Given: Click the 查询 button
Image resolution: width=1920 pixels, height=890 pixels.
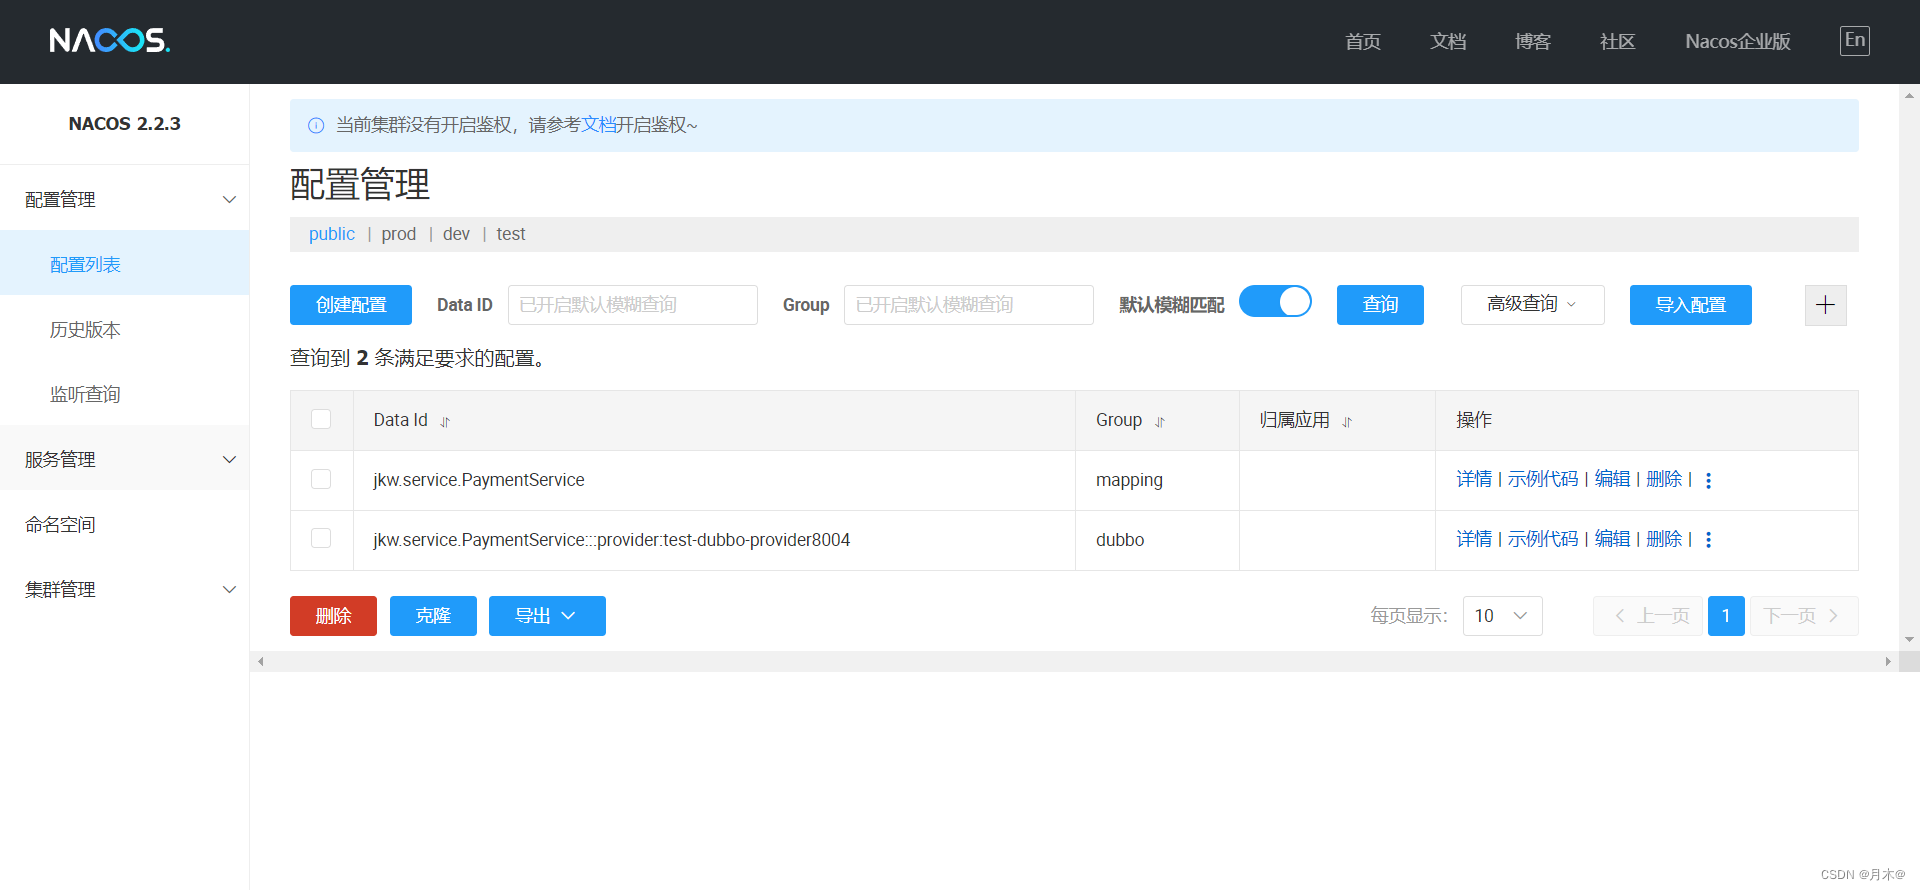Looking at the screenshot, I should pos(1380,305).
